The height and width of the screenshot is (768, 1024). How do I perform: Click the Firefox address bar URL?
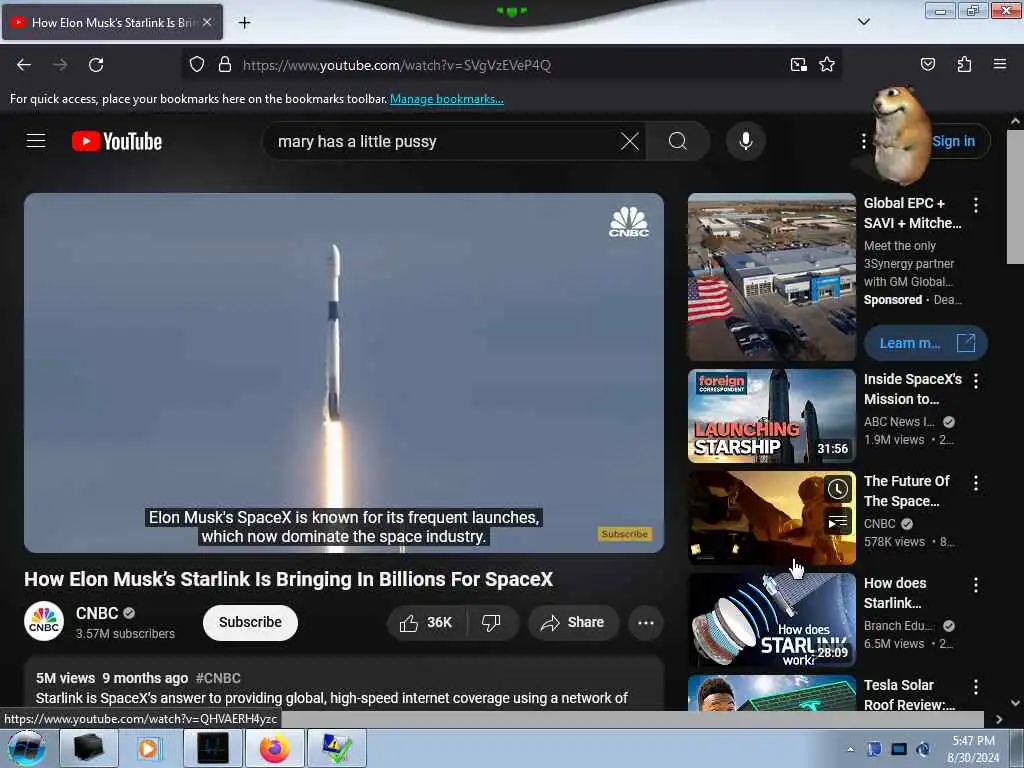(x=397, y=65)
